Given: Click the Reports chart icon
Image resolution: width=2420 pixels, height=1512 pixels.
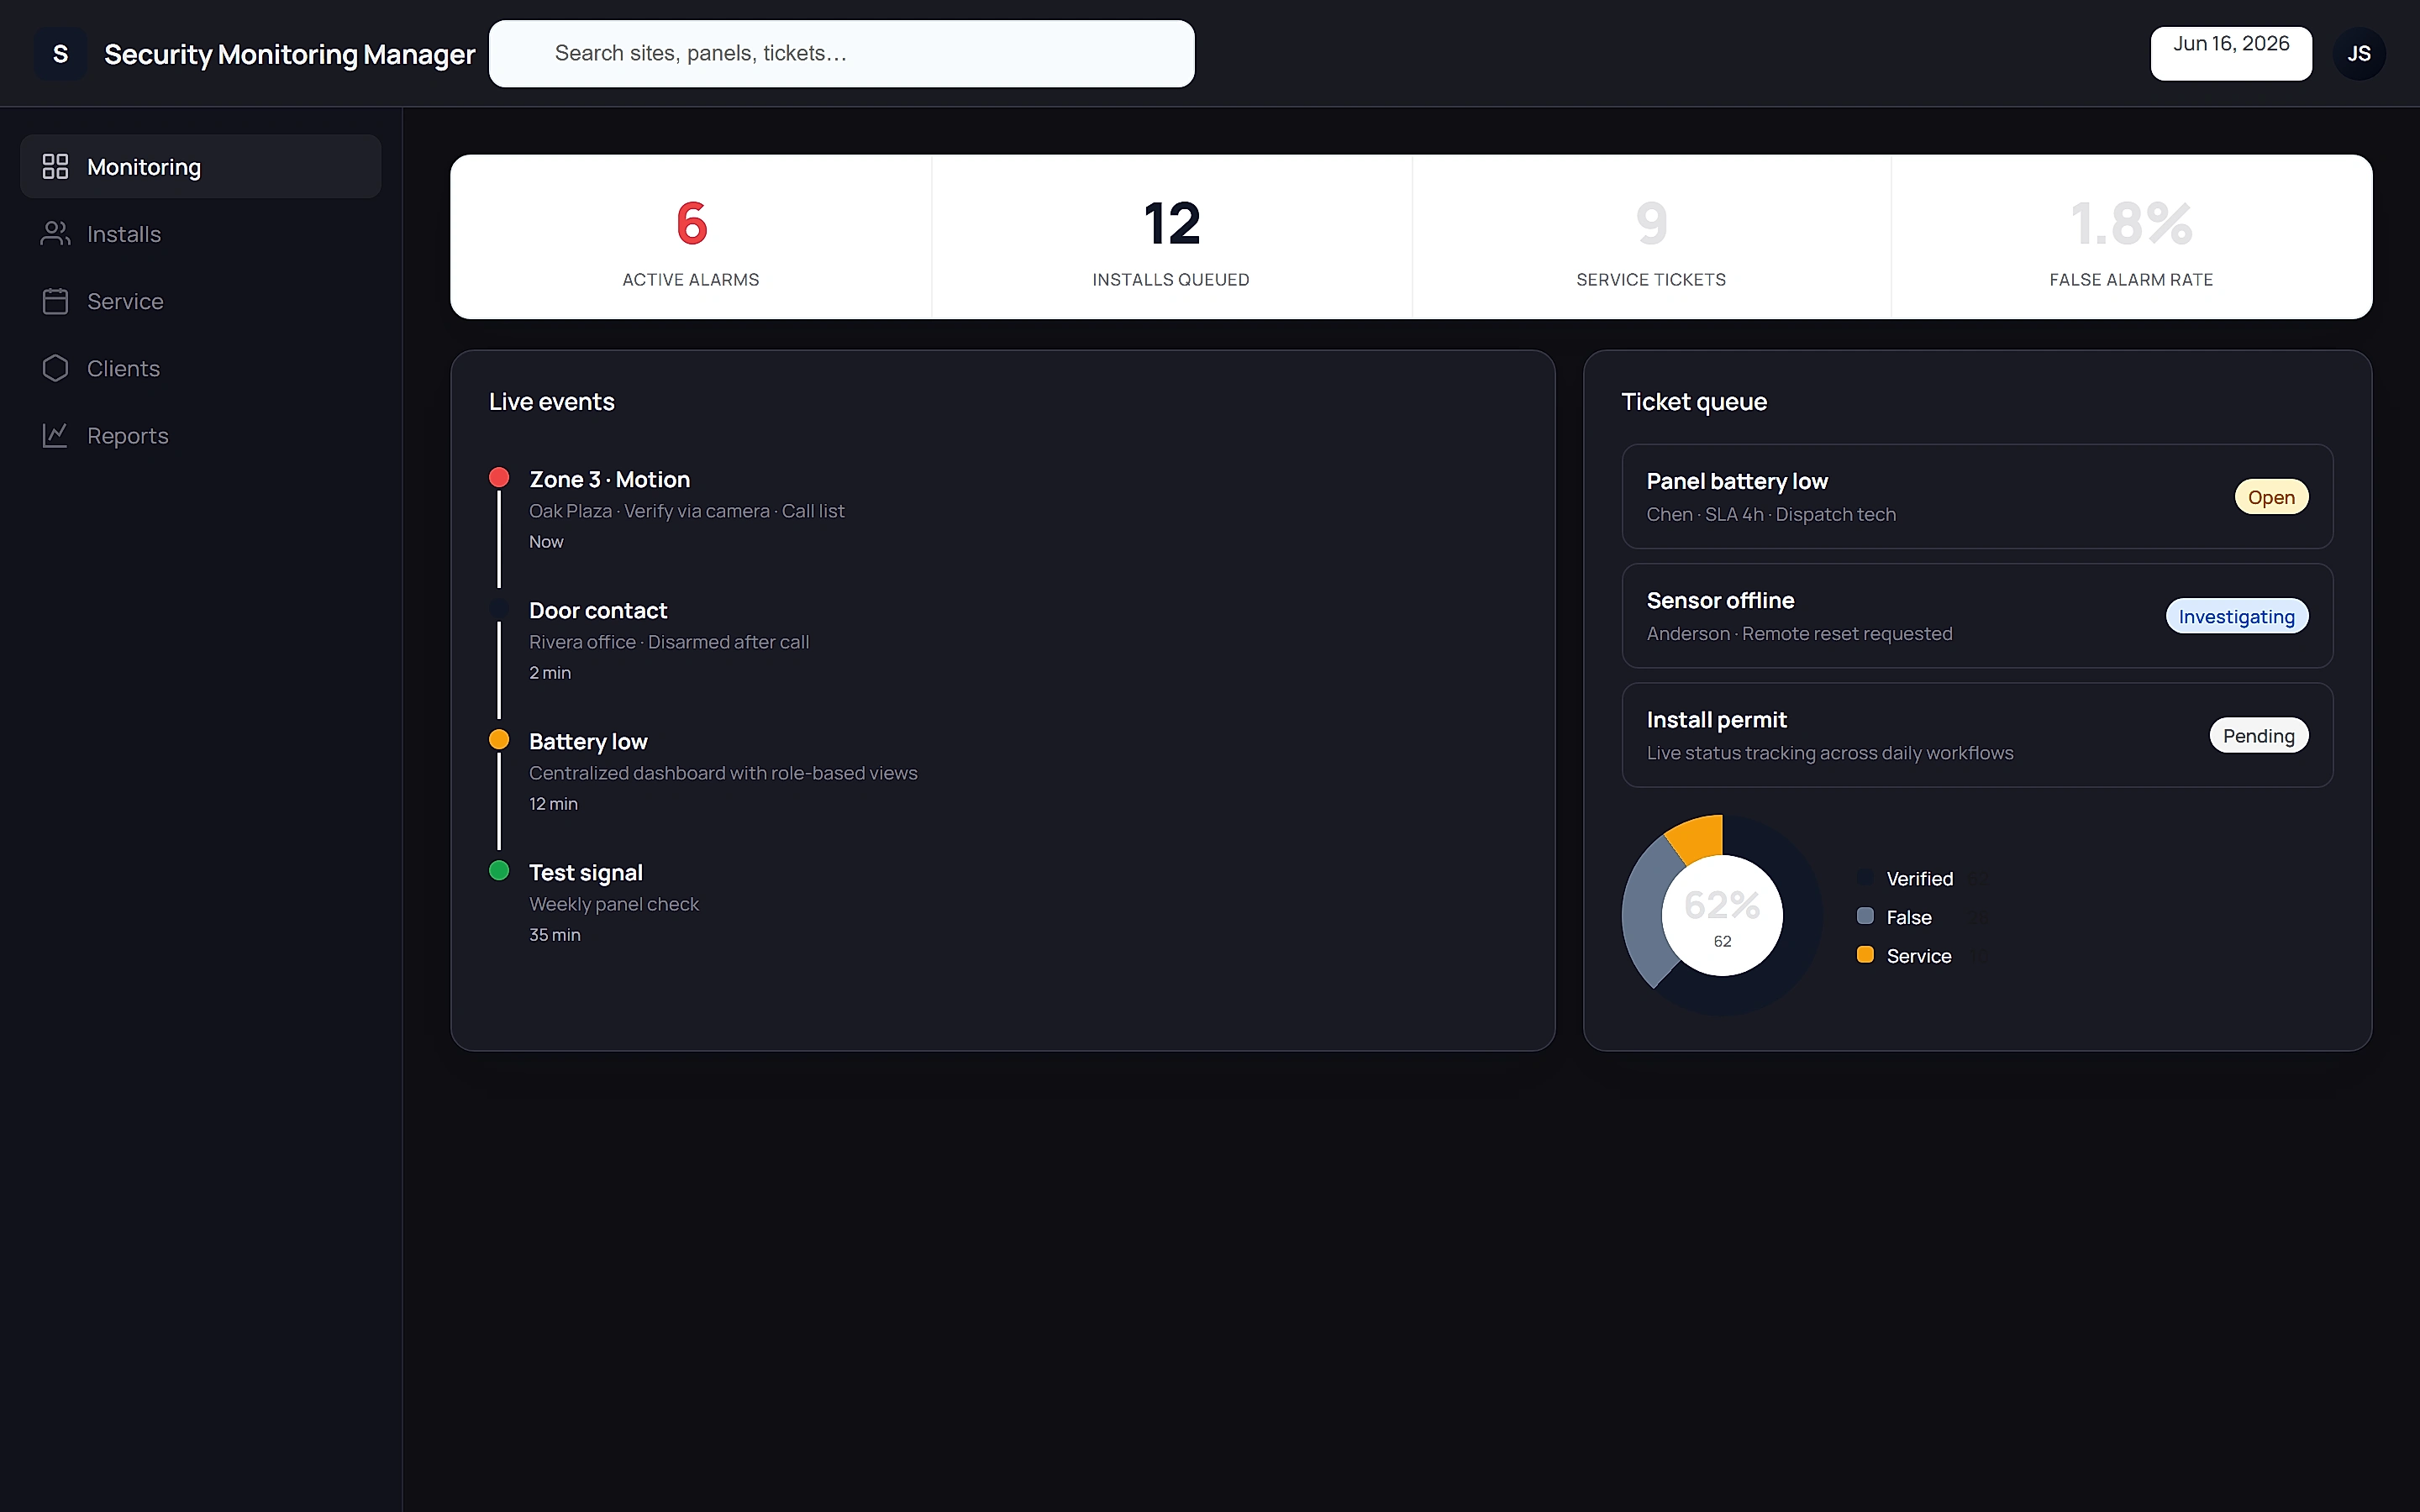Looking at the screenshot, I should pyautogui.click(x=55, y=435).
